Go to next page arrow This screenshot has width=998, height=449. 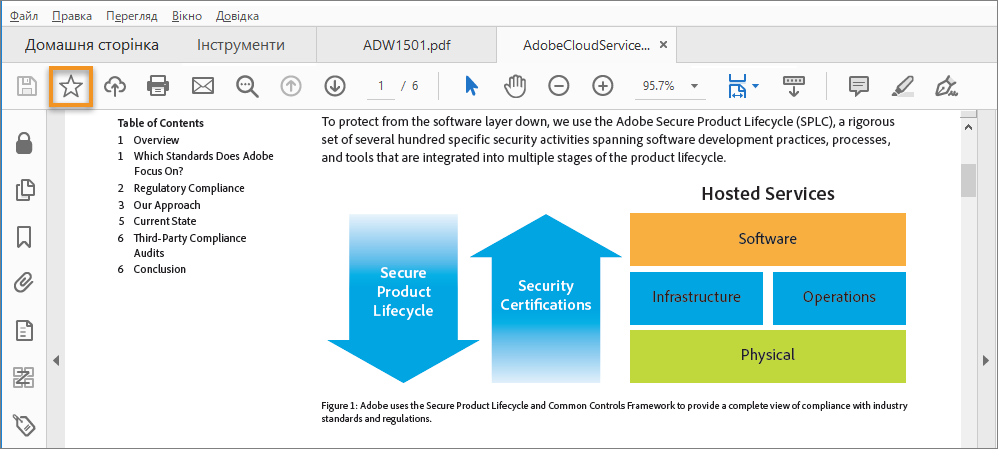coord(334,86)
